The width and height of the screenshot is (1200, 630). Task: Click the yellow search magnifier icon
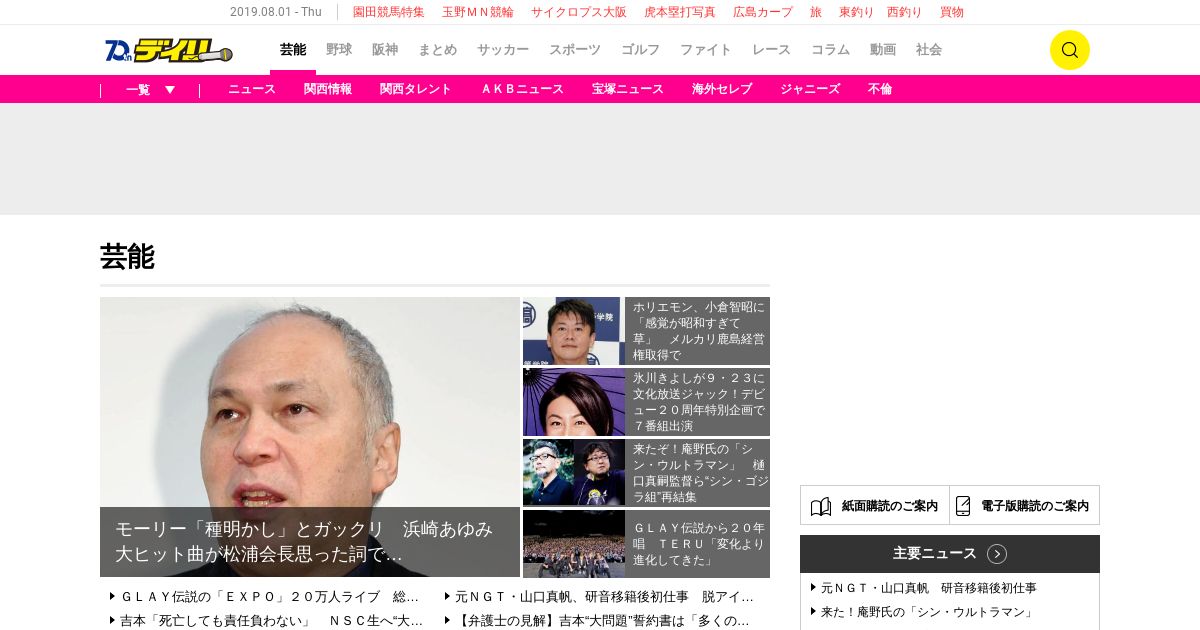(1069, 50)
